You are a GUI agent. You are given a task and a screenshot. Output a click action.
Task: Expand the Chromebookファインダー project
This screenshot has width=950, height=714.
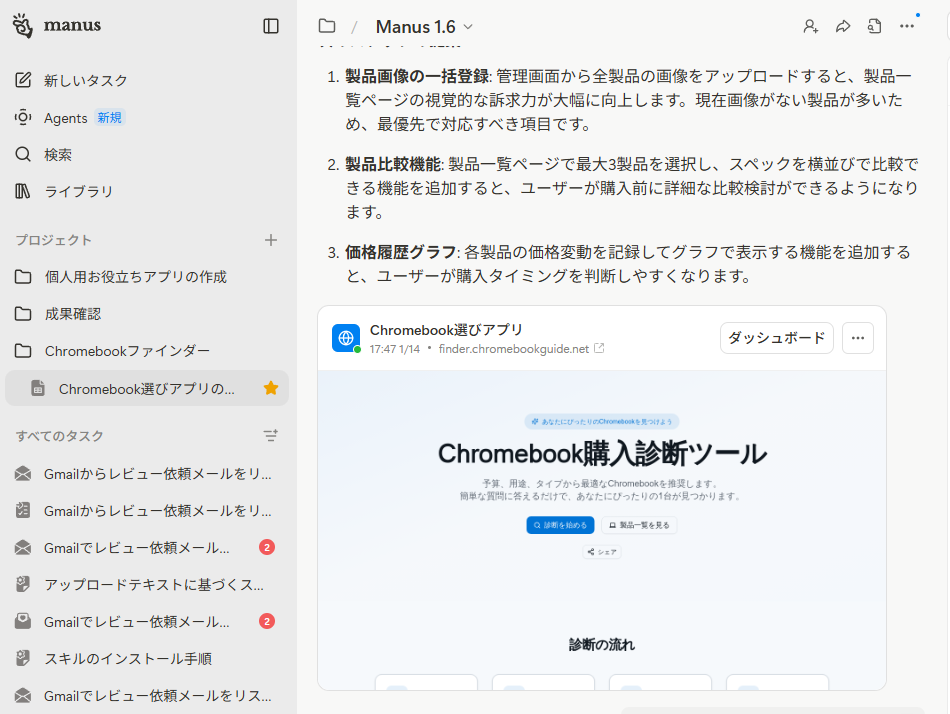click(127, 351)
